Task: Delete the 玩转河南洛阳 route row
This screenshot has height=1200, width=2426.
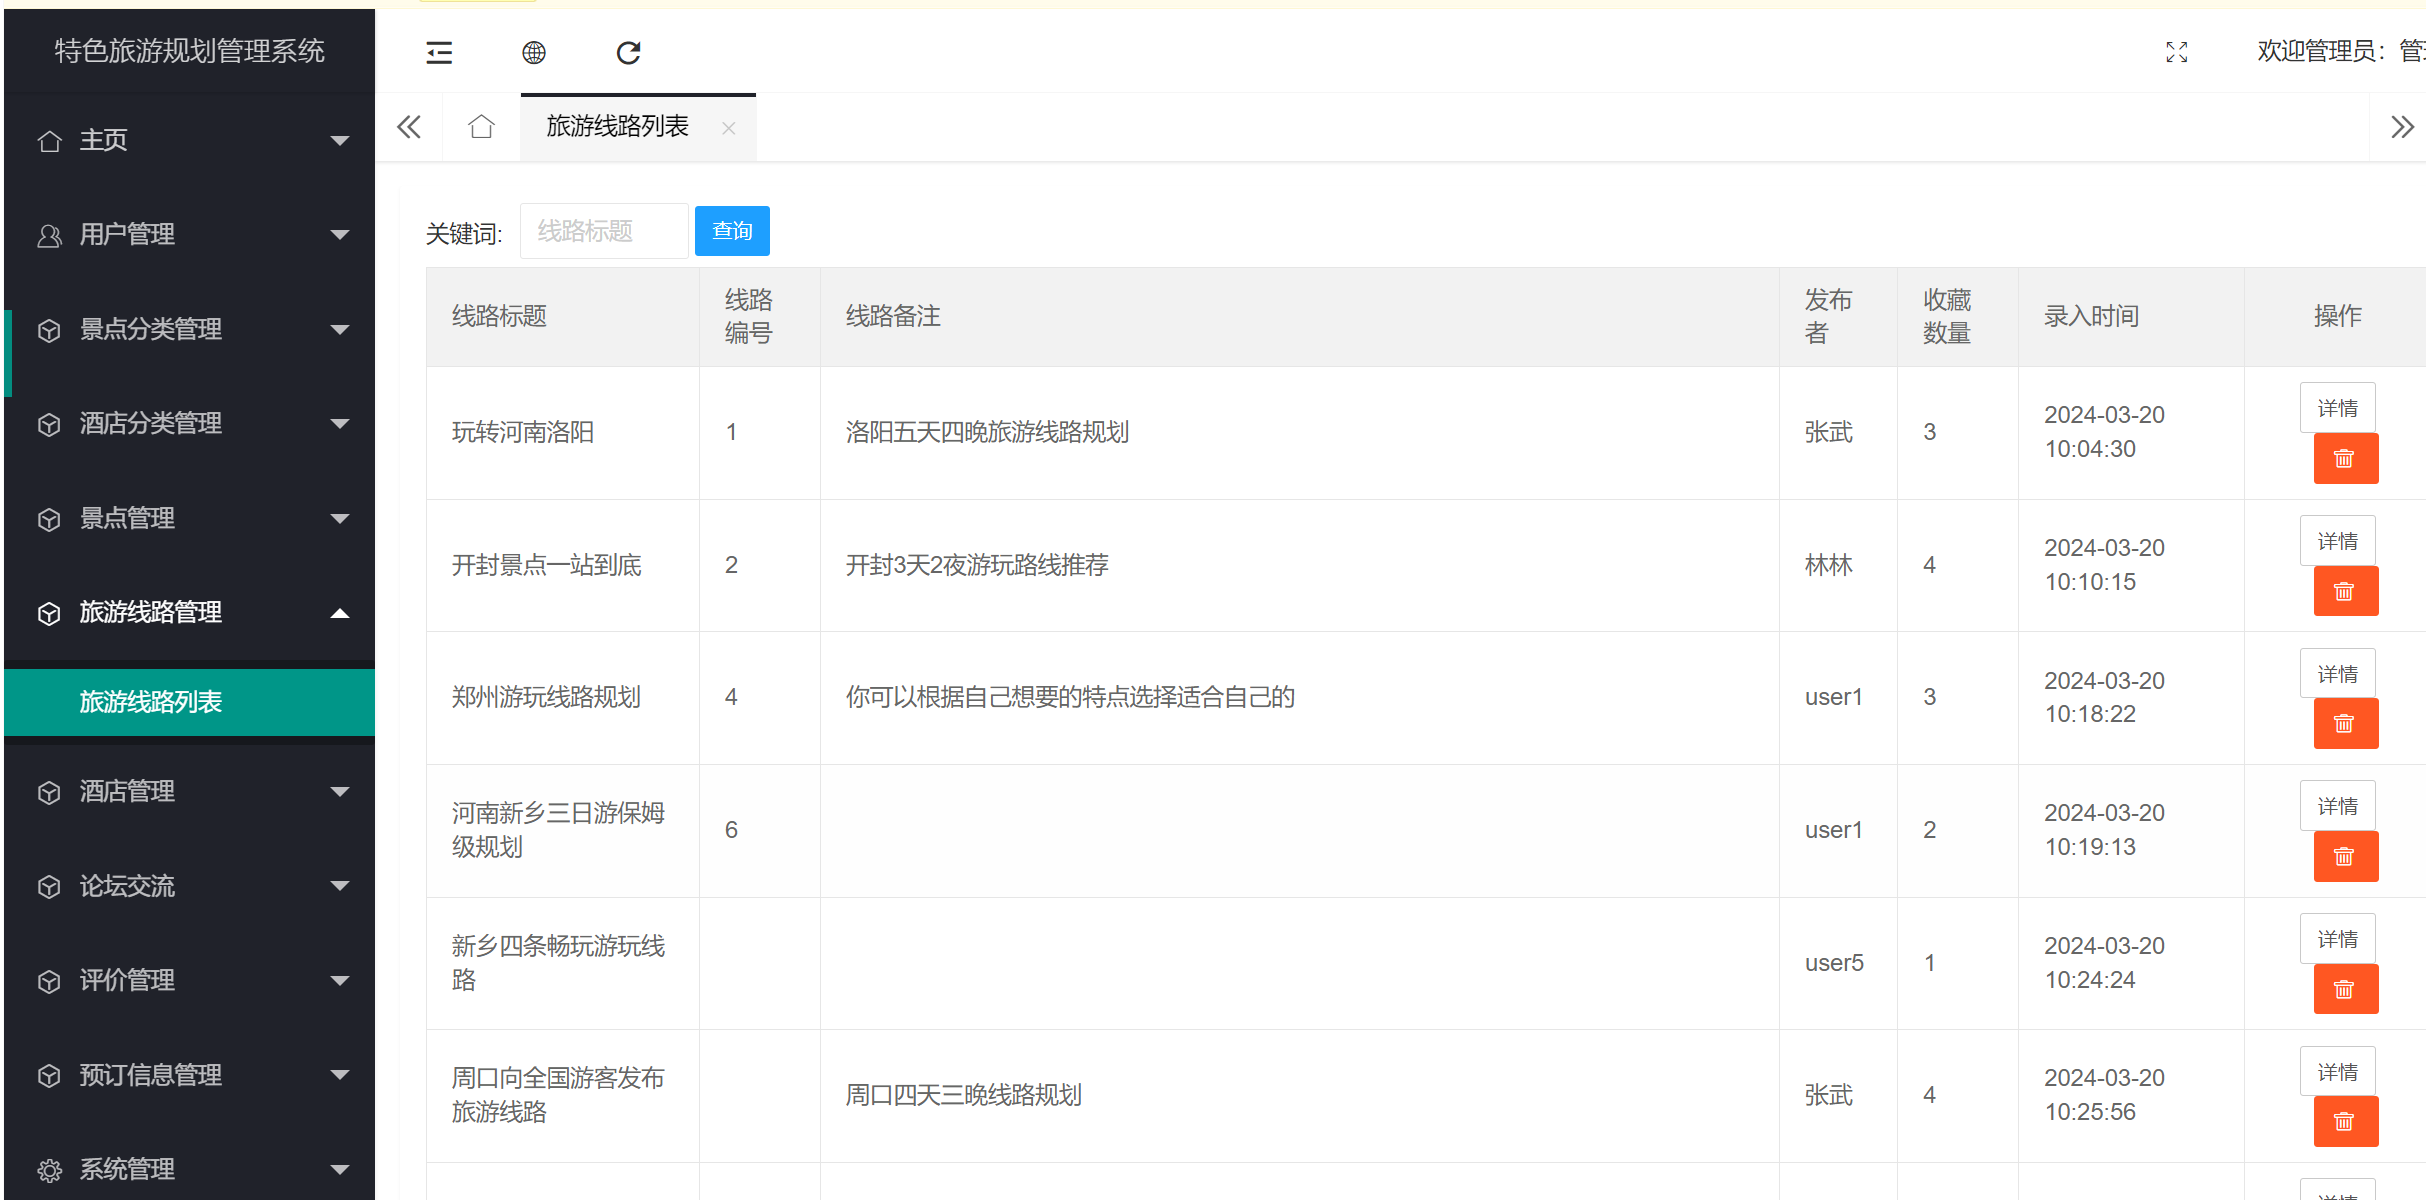Action: pyautogui.click(x=2345, y=459)
